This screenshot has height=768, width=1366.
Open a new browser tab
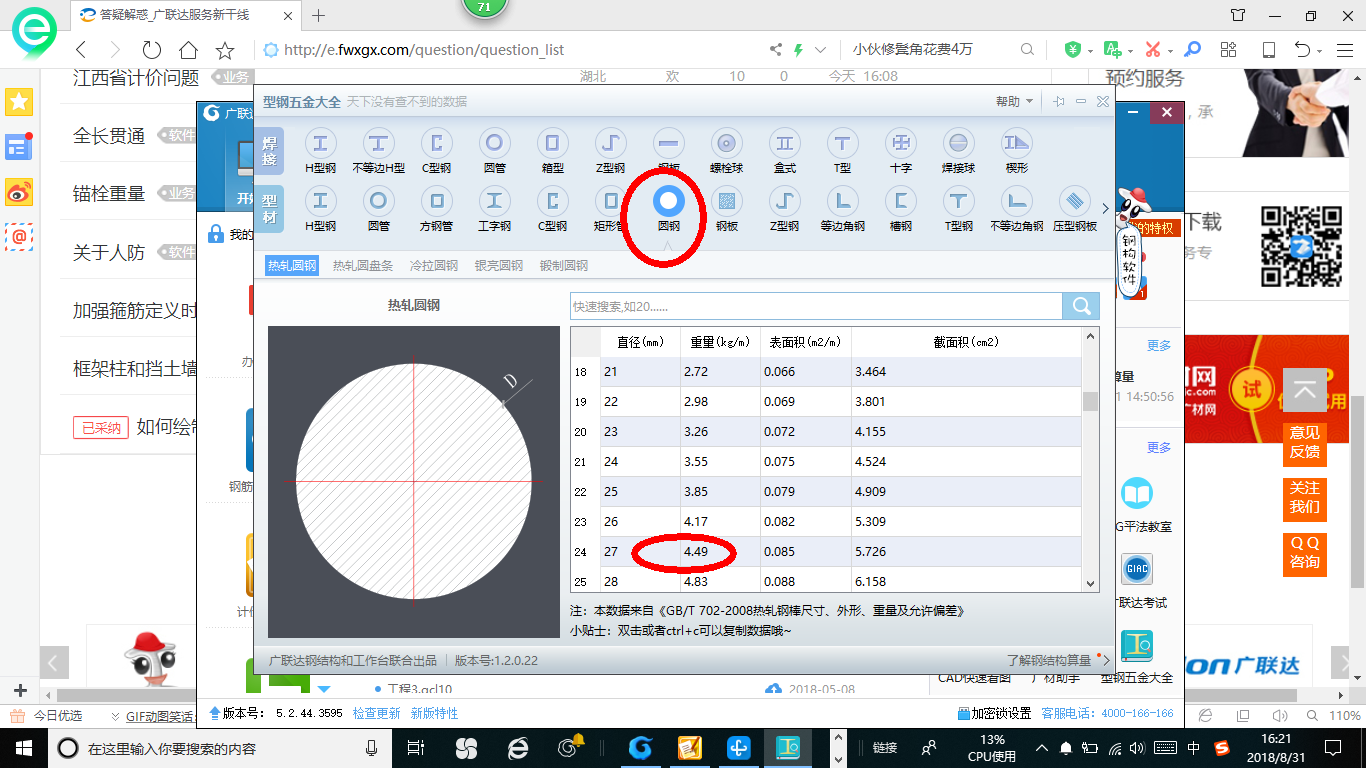click(319, 15)
